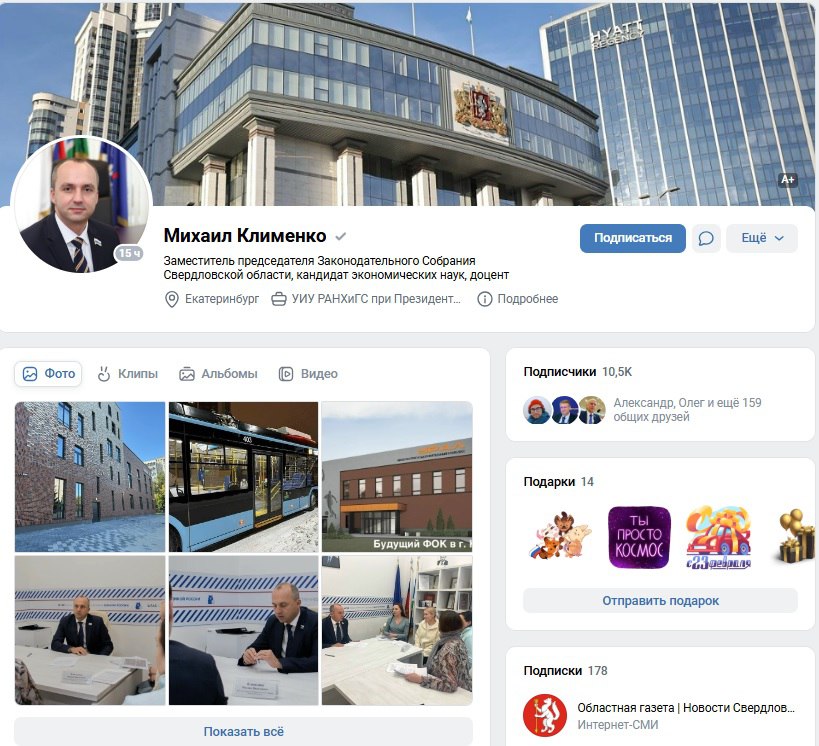Click the Екатеринбург location pin icon
The width and height of the screenshot is (819, 746).
pyautogui.click(x=171, y=299)
